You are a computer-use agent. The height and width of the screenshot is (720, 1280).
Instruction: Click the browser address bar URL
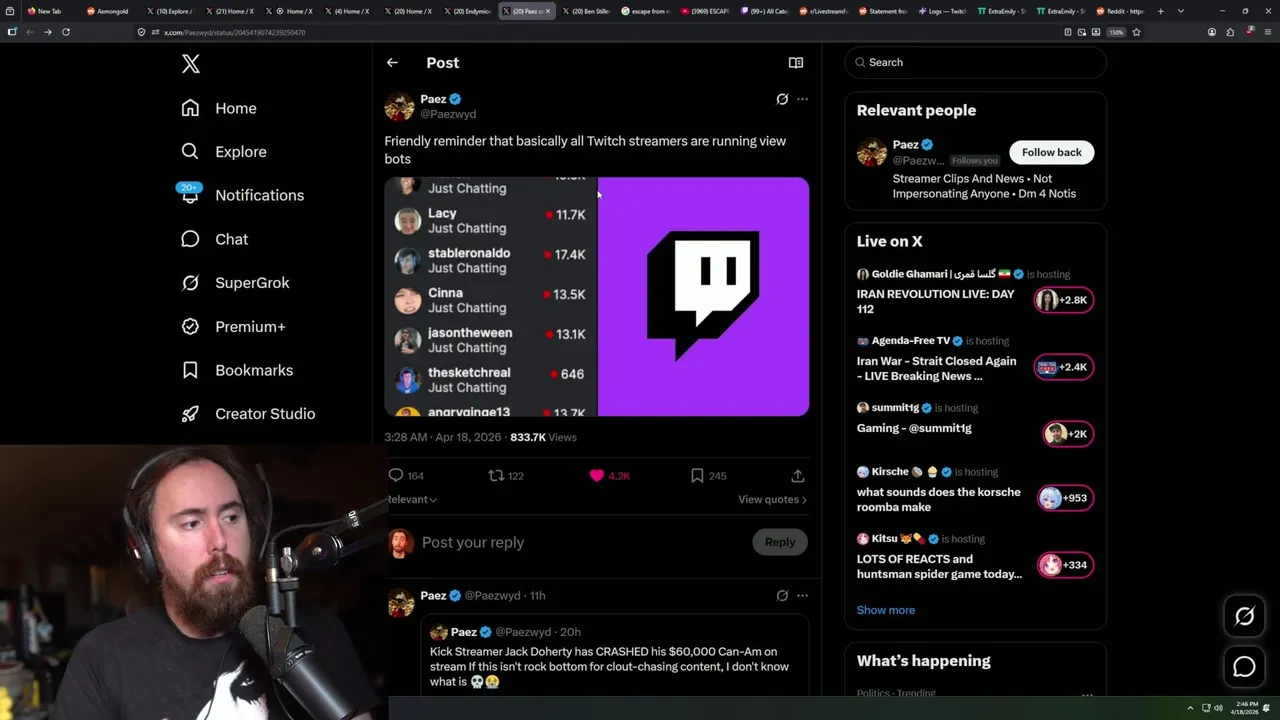click(x=234, y=32)
